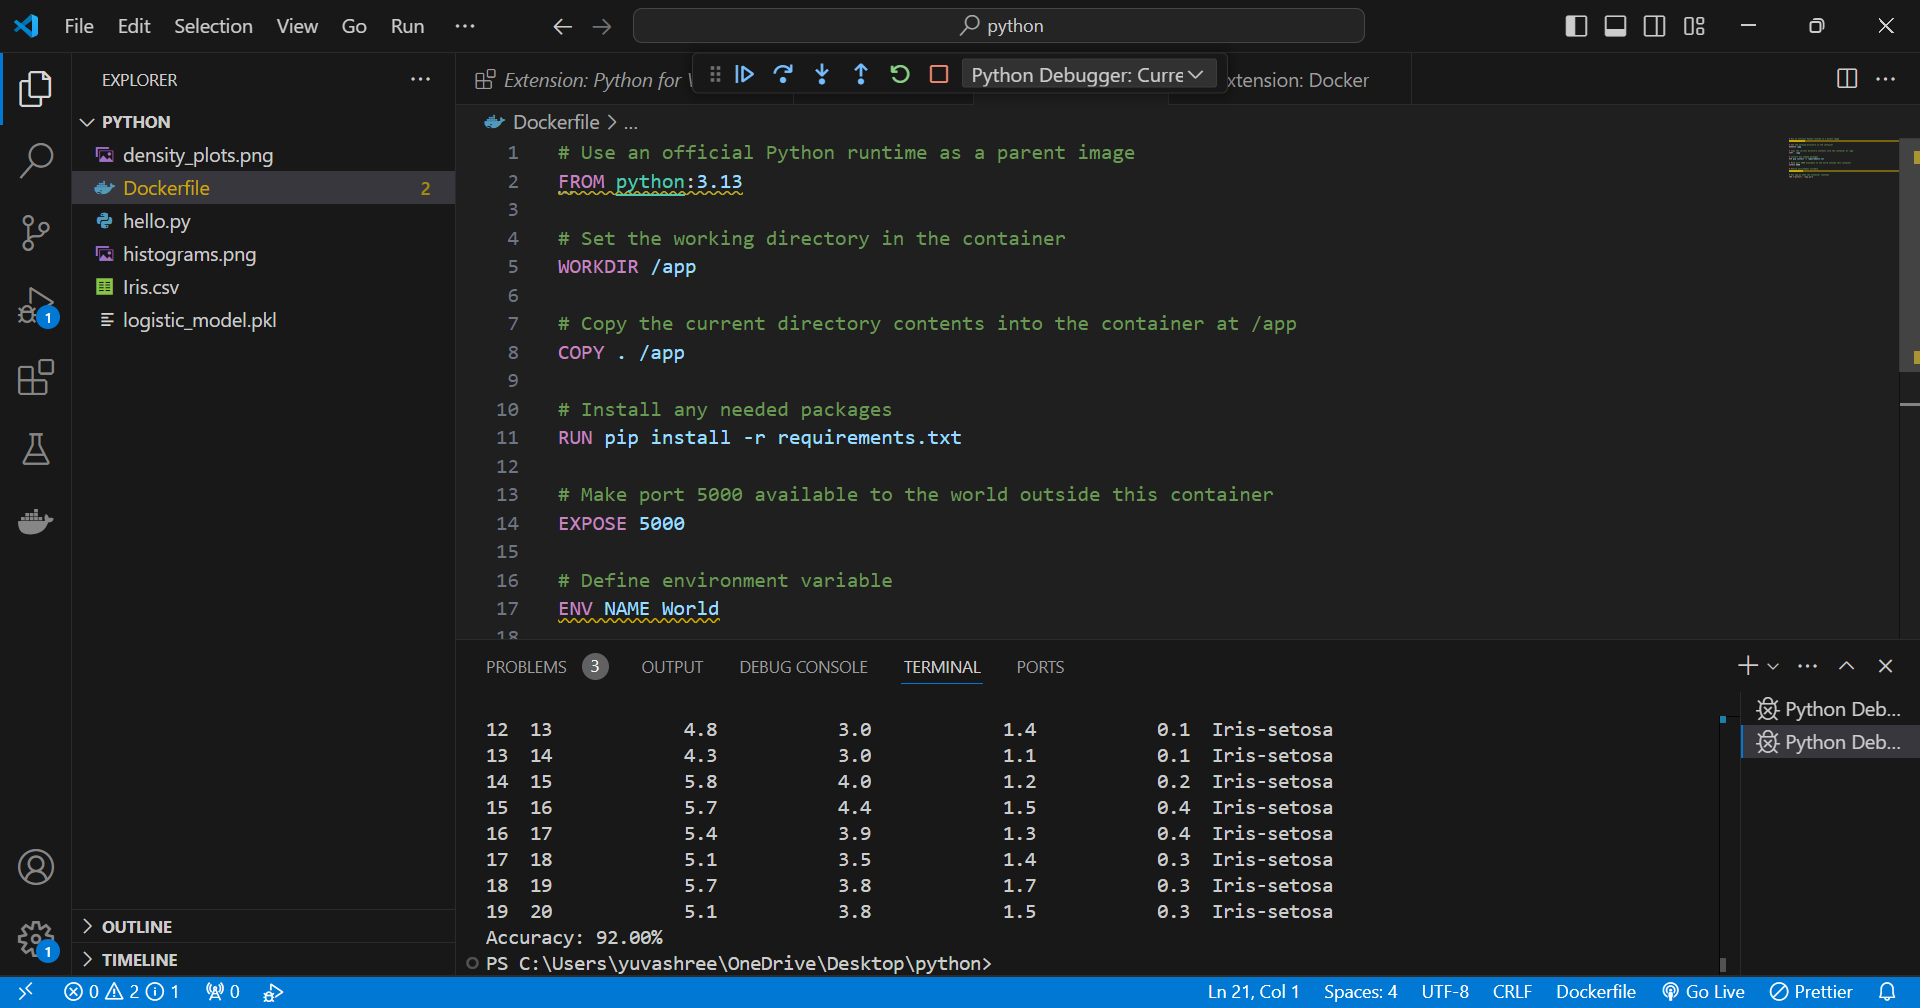Screen dimensions: 1920x1008
Task: Open editor More Actions menu
Action: point(1886,79)
